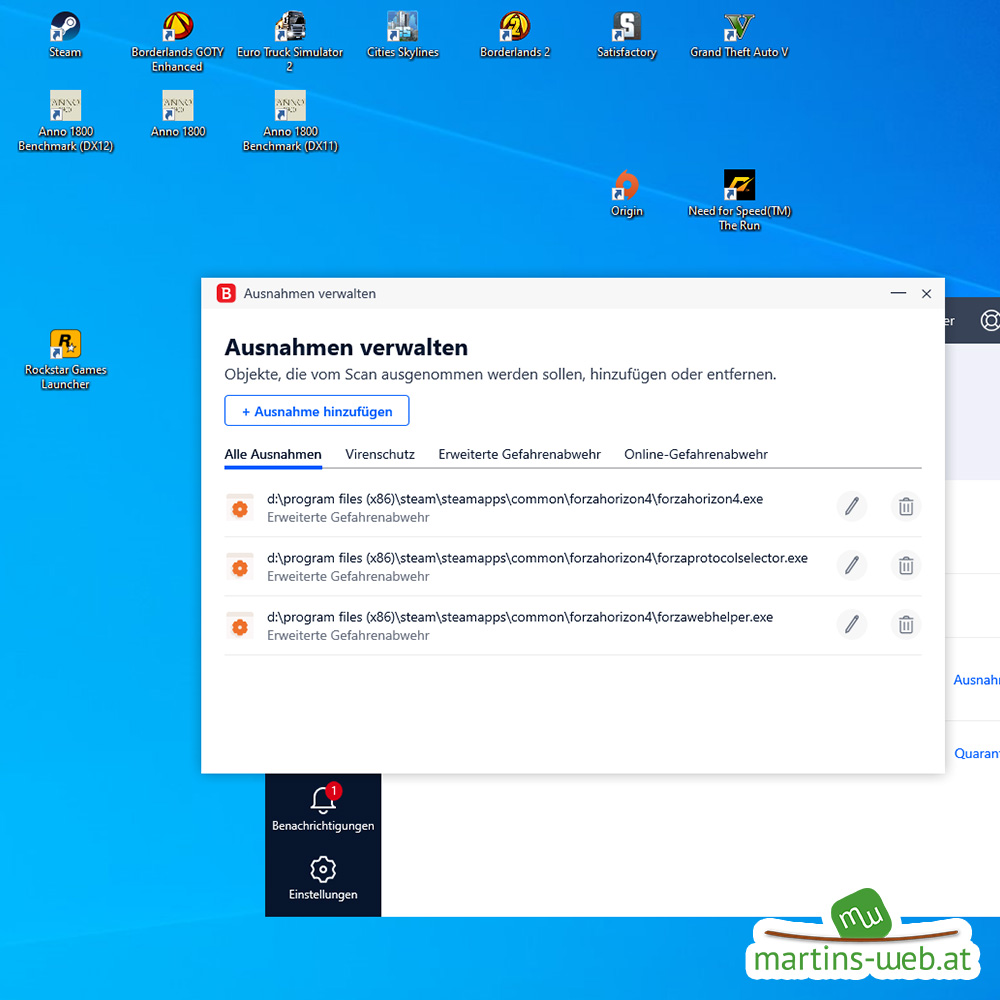
Task: Open Rockstar Games Launcher shortcut
Action: (65, 360)
